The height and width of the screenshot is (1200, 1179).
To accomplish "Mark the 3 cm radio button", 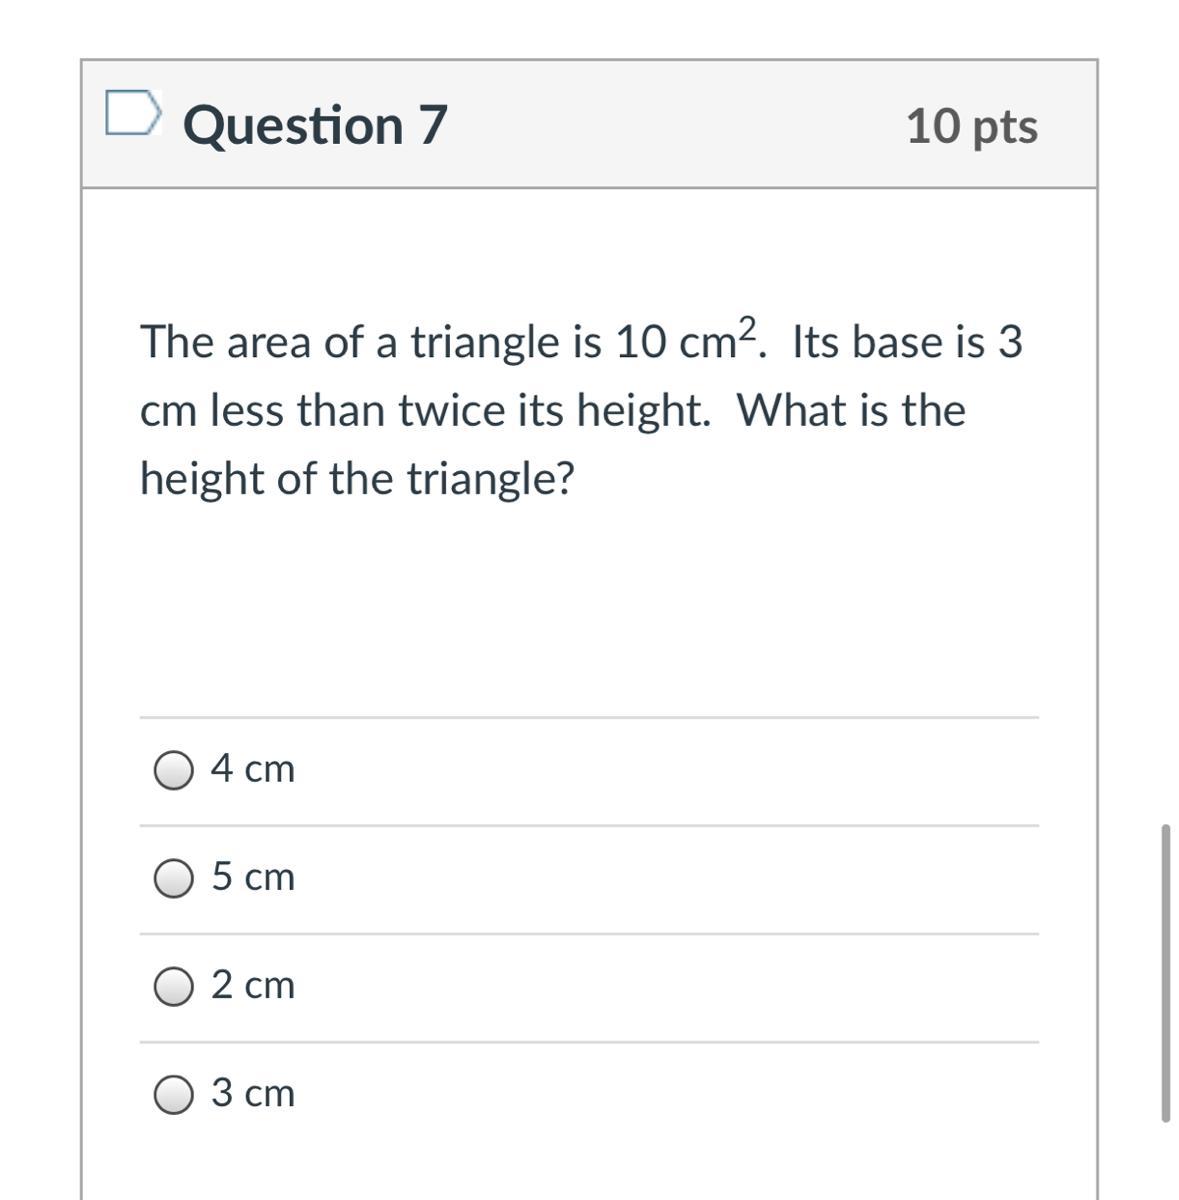I will point(174,1095).
